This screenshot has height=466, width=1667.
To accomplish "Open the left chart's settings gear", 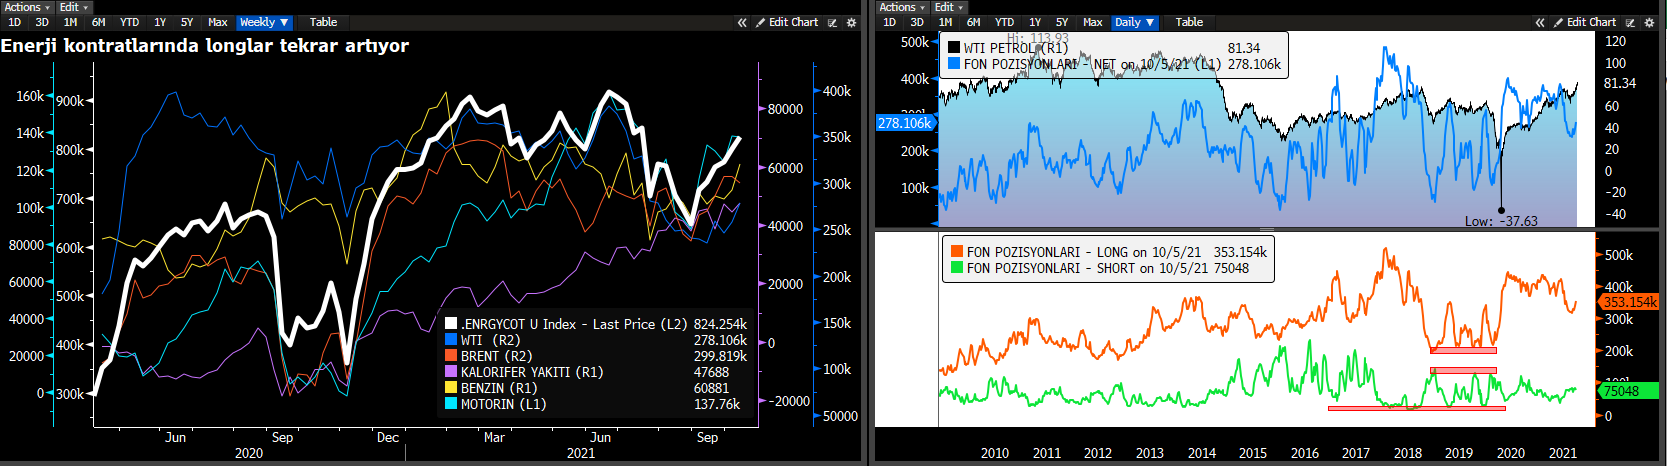I will click(852, 22).
